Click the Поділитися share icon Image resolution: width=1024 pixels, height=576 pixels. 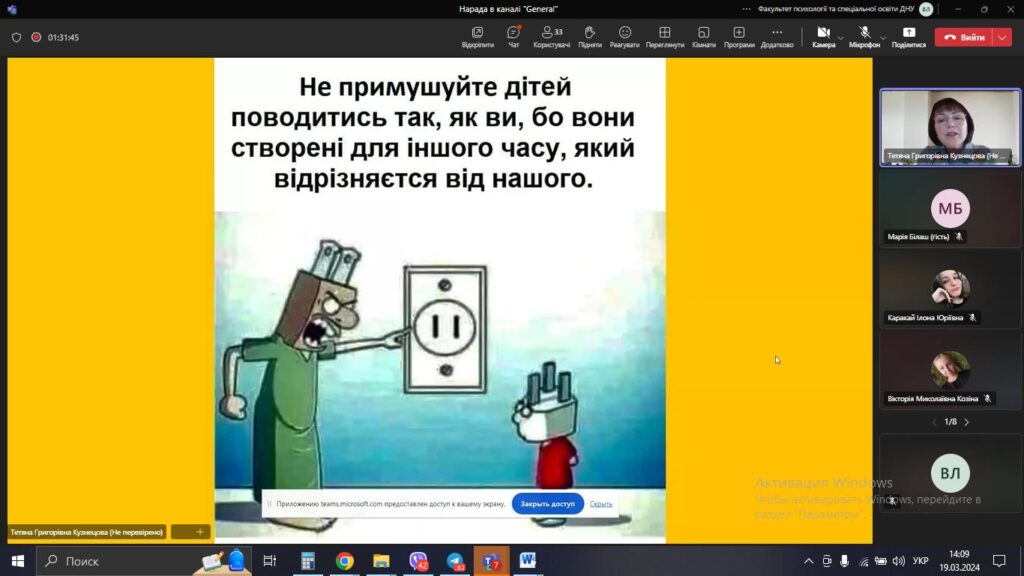pyautogui.click(x=908, y=37)
